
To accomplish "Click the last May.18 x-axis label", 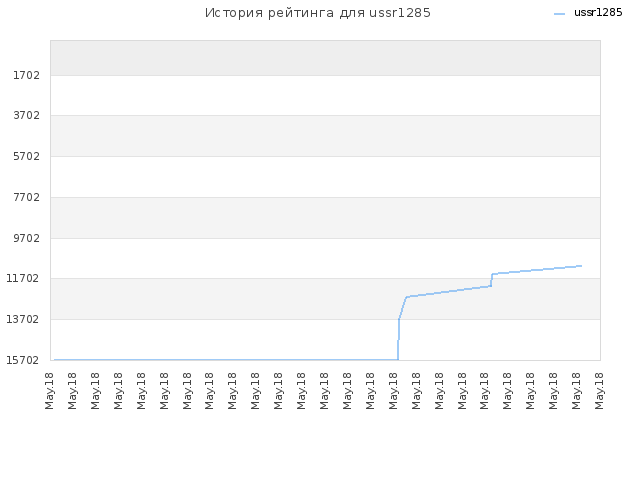I will tap(599, 391).
